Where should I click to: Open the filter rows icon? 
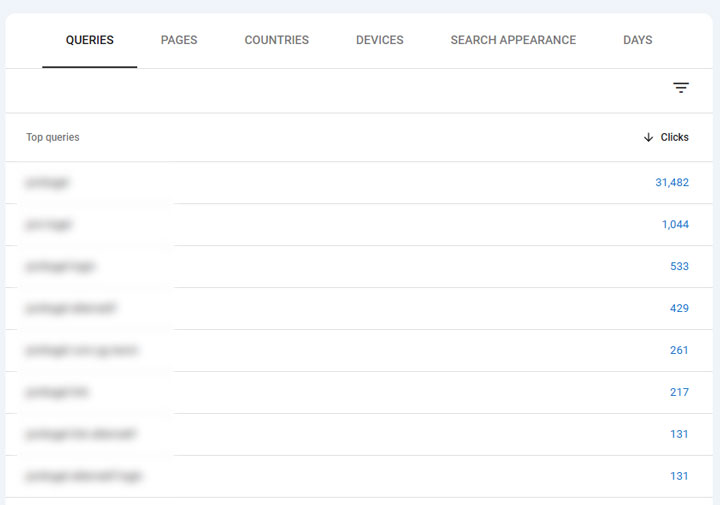(x=681, y=88)
